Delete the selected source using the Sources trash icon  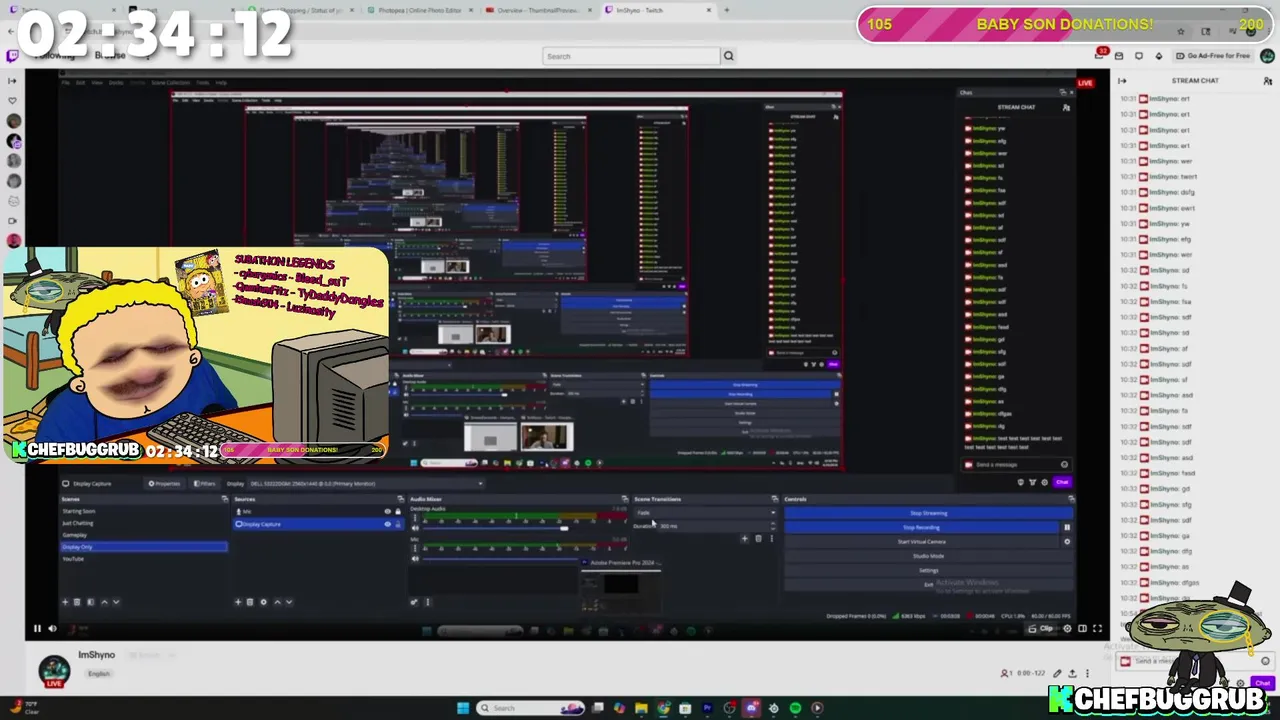click(x=250, y=602)
